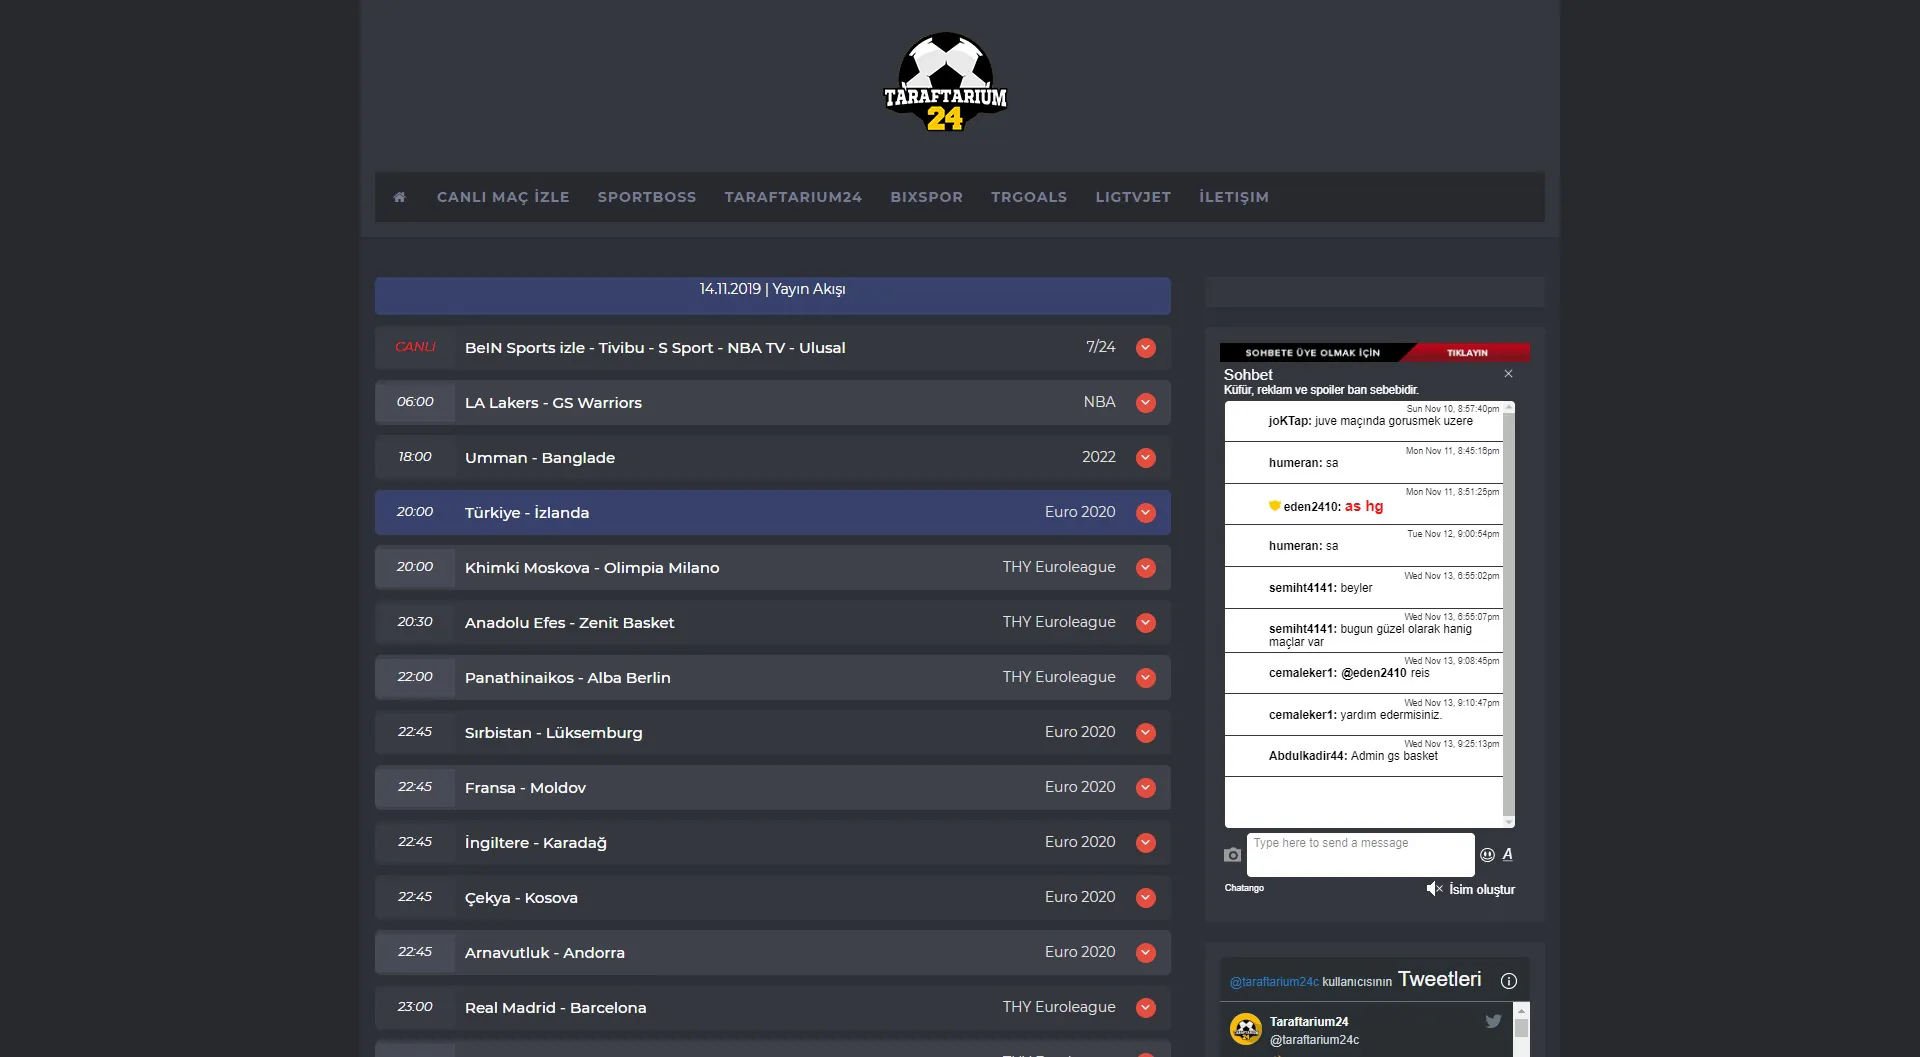The width and height of the screenshot is (1920, 1057).
Task: Open the emoji picker in chat
Action: tap(1487, 855)
